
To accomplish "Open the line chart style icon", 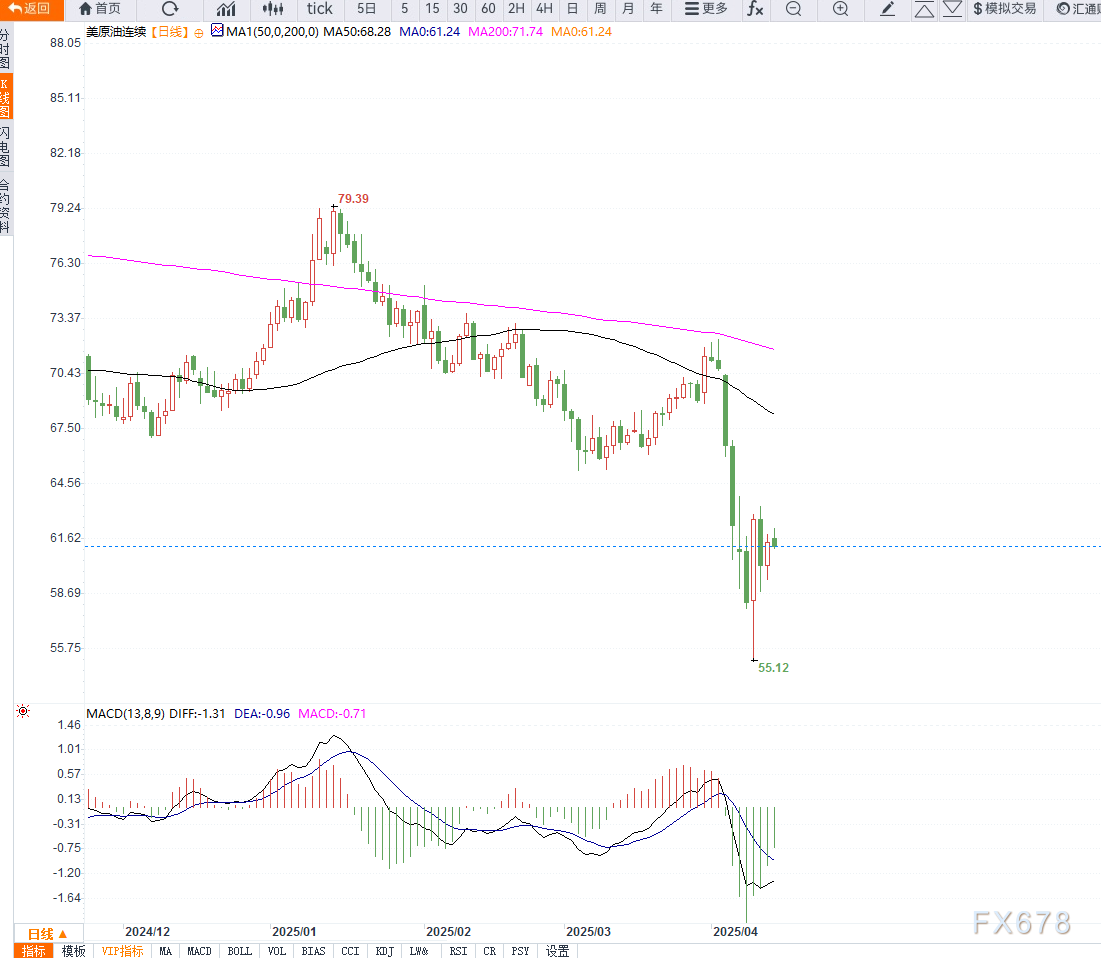I will (x=226, y=9).
